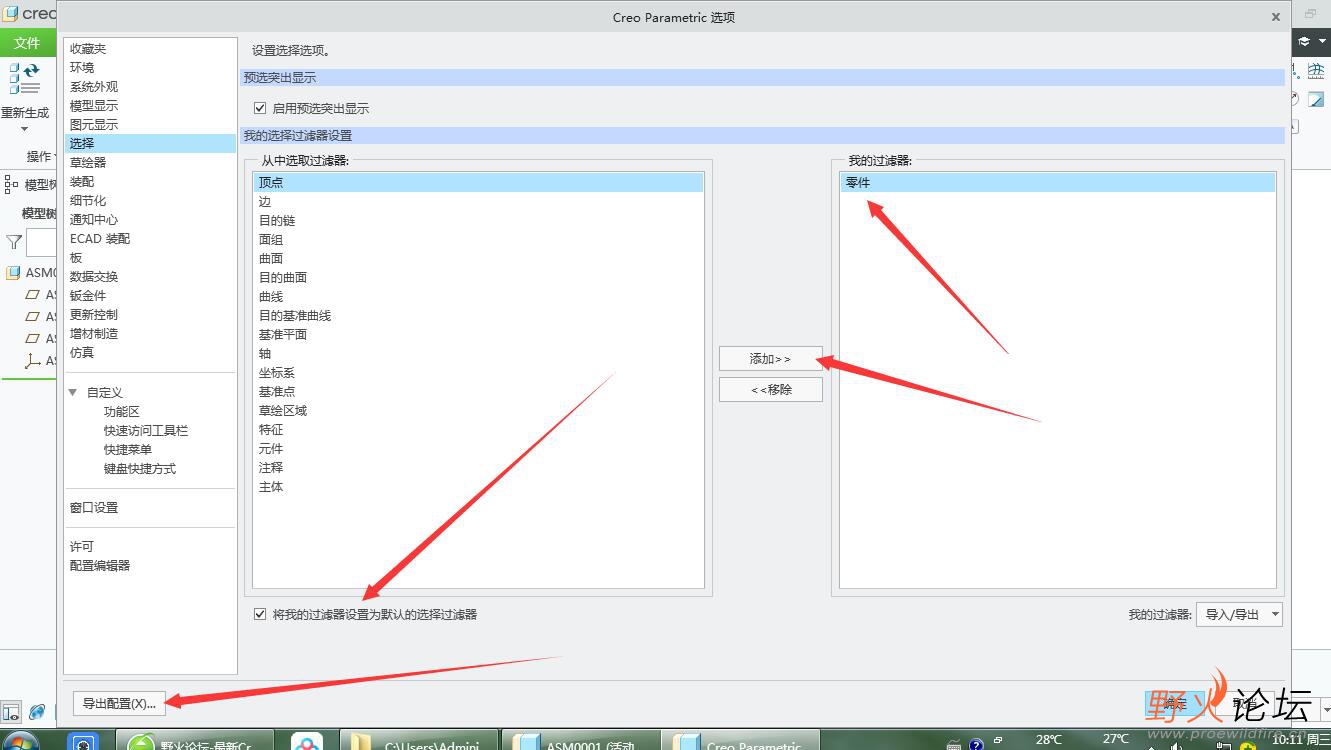
Task: Click the blue sketch icon at the right ribbon edge
Action: 1317,99
